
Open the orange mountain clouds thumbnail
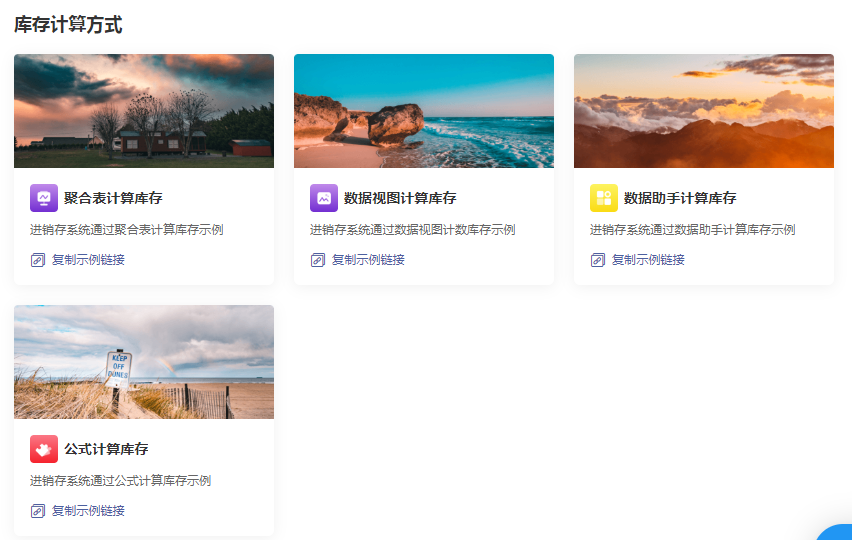click(x=704, y=111)
